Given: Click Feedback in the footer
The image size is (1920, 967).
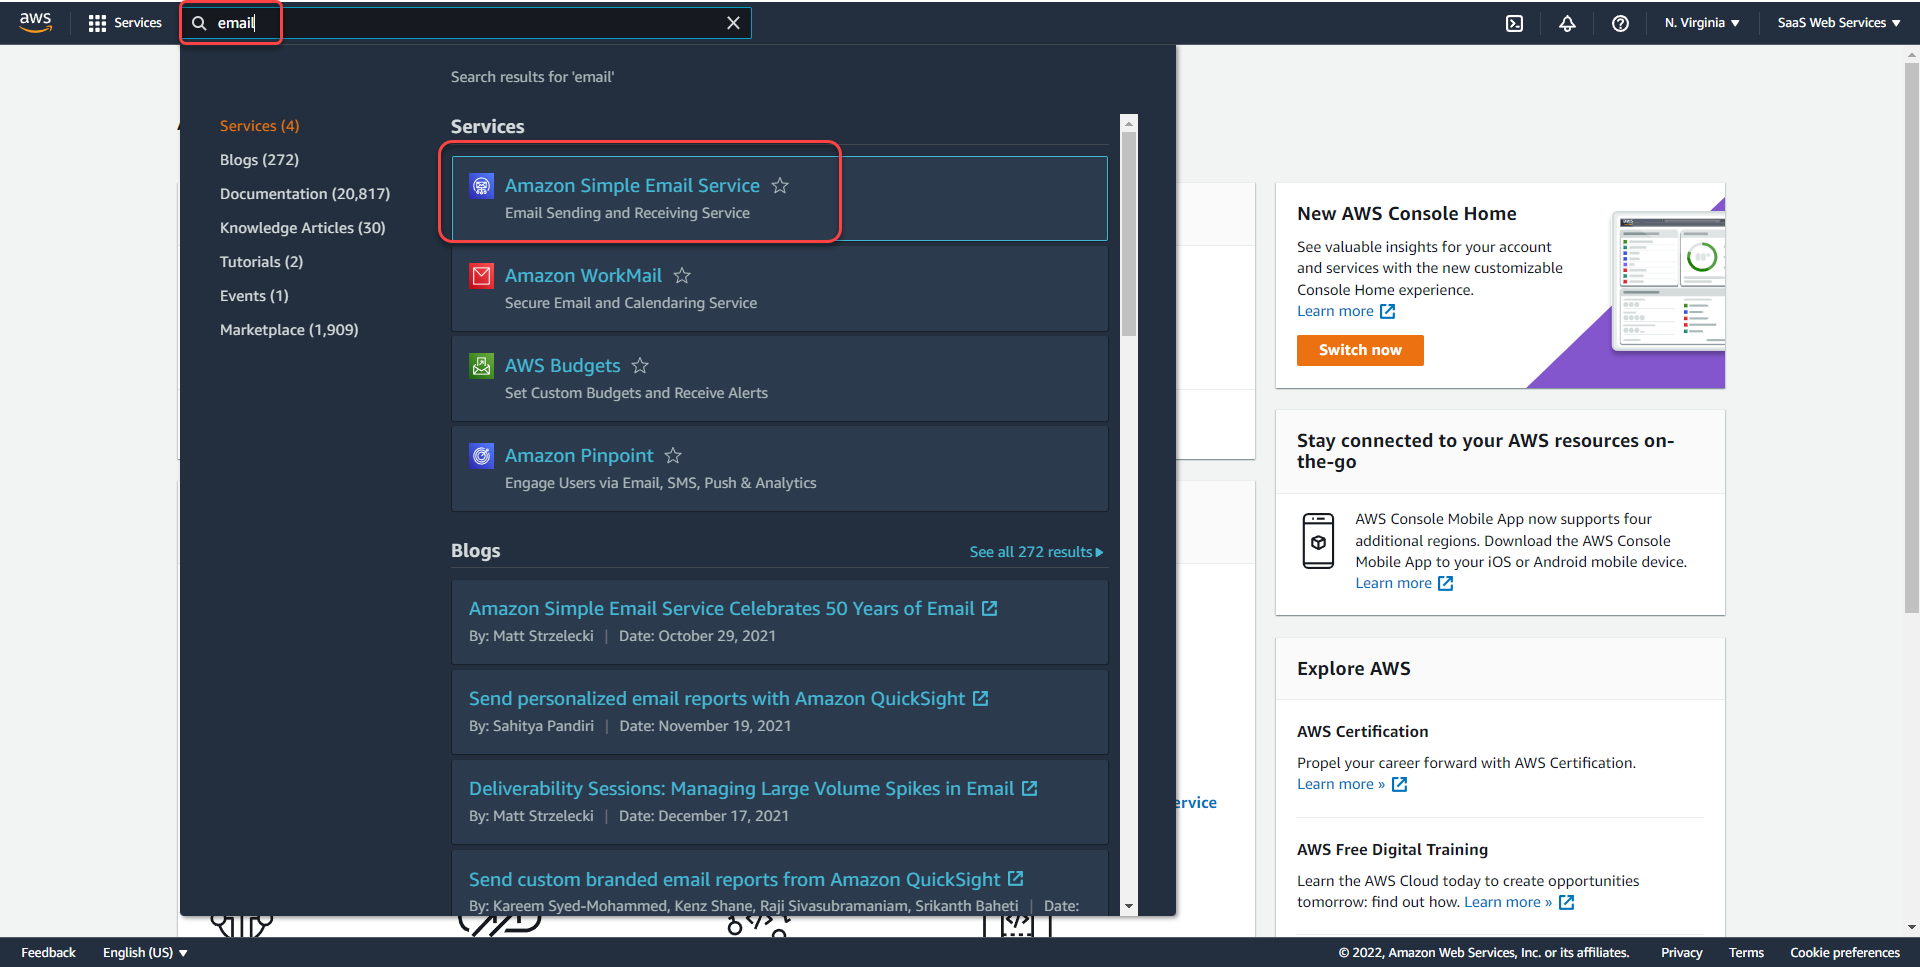Looking at the screenshot, I should click(x=48, y=953).
